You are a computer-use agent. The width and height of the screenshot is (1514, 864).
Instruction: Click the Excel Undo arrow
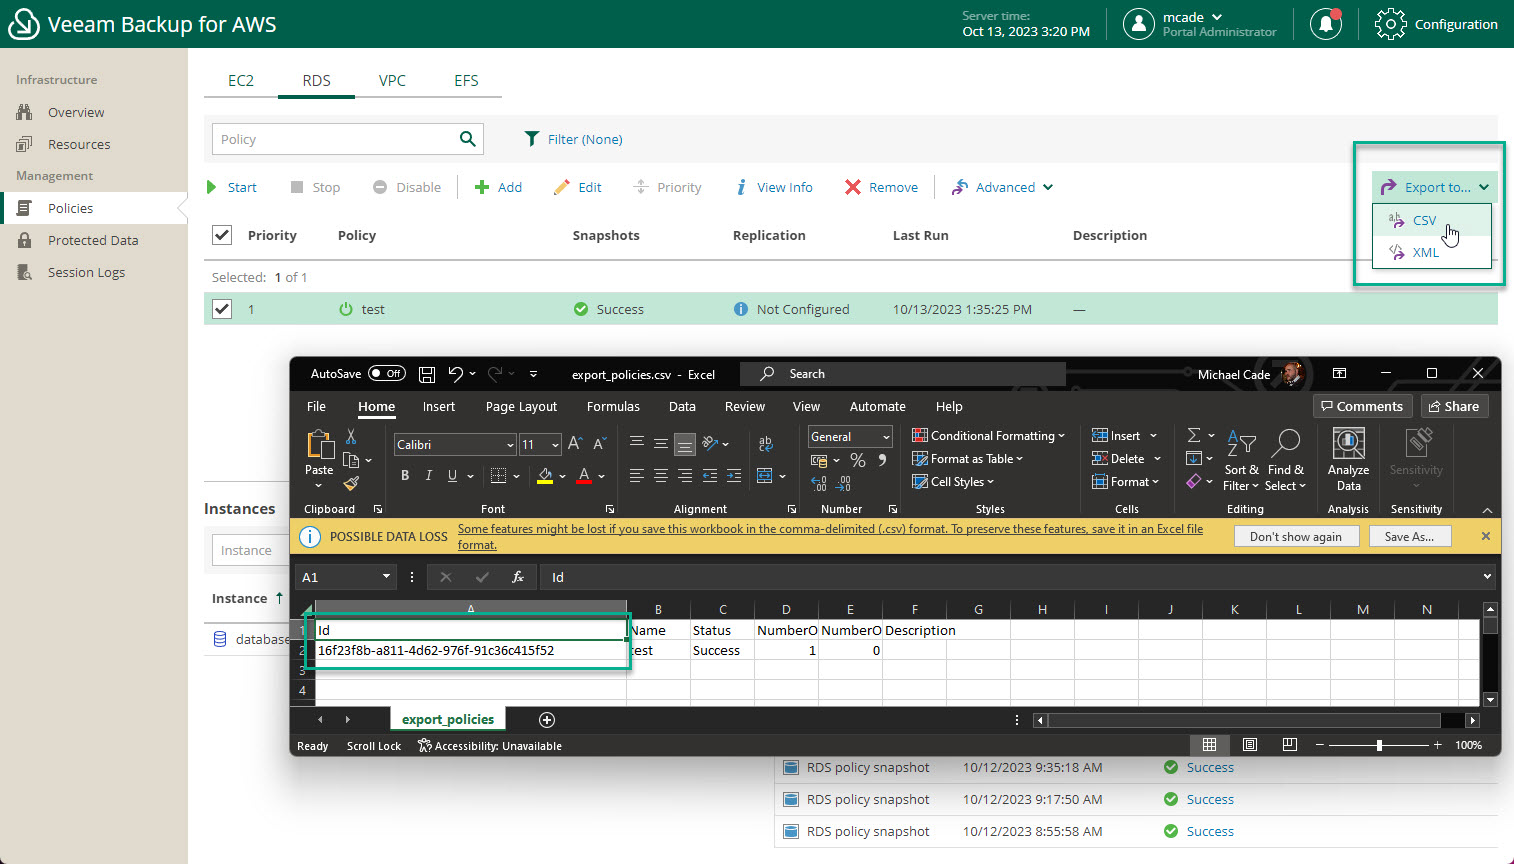456,374
